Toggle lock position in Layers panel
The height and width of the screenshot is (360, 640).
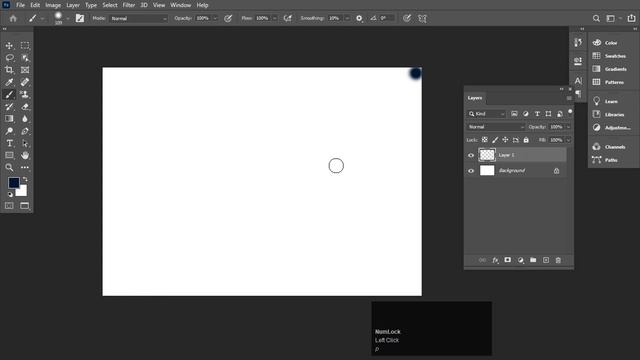505,140
